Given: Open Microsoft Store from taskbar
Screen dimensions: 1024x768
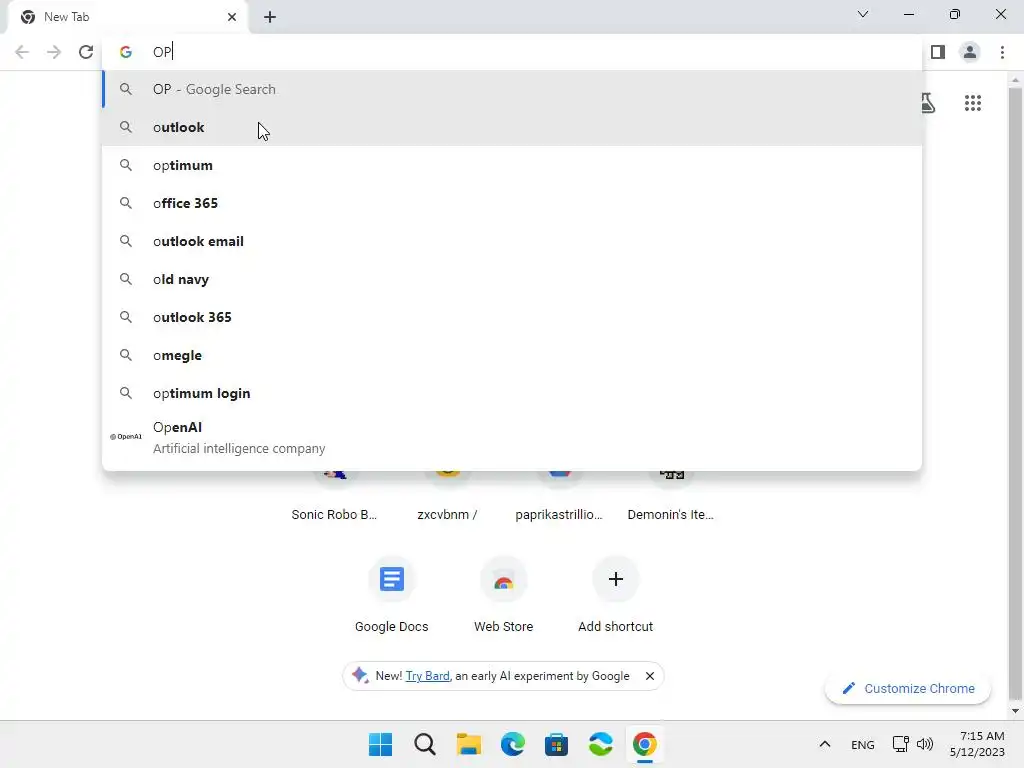Looking at the screenshot, I should 556,744.
